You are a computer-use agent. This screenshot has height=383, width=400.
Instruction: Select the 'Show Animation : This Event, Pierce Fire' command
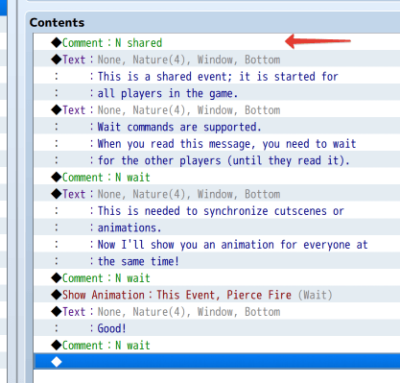(x=217, y=295)
